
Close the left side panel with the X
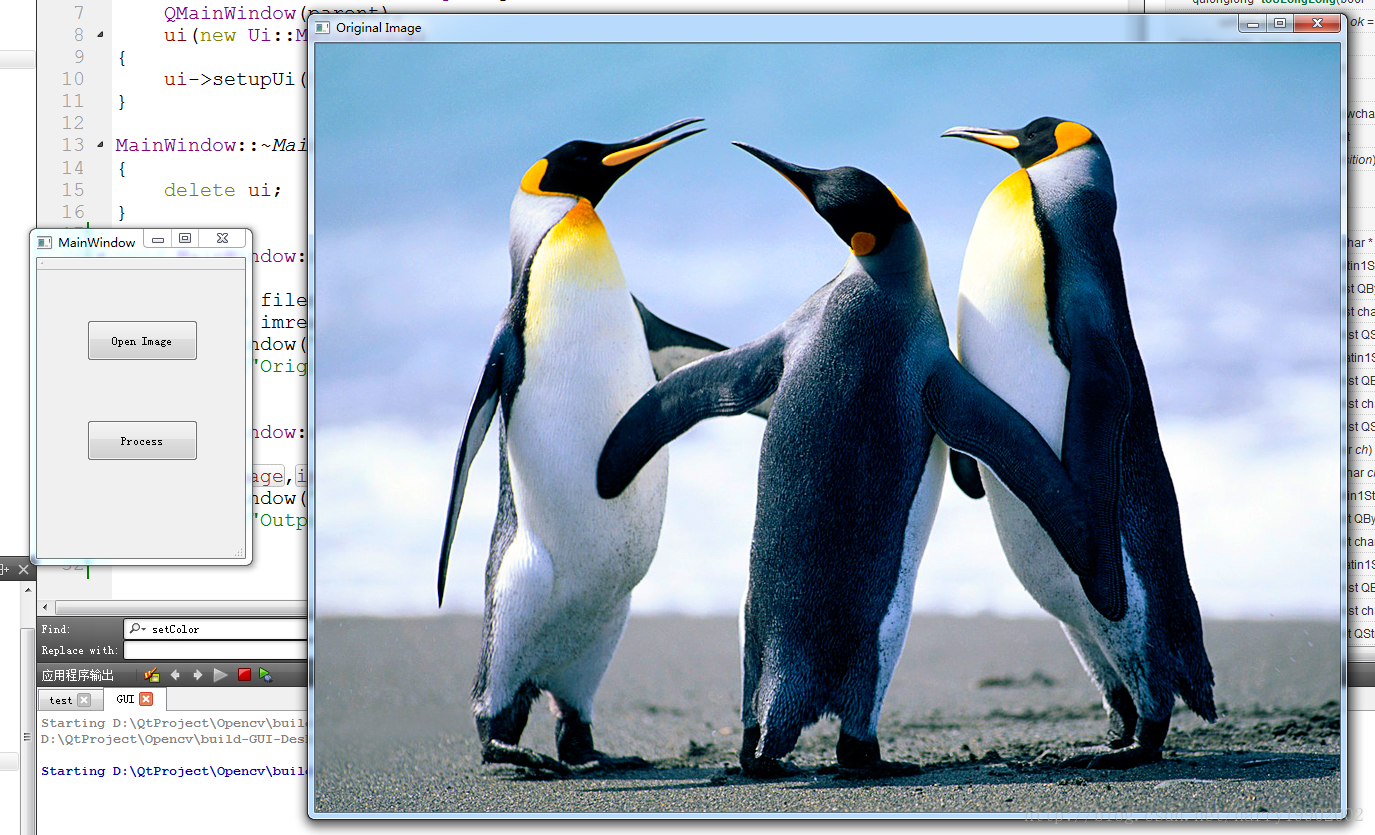click(24, 570)
